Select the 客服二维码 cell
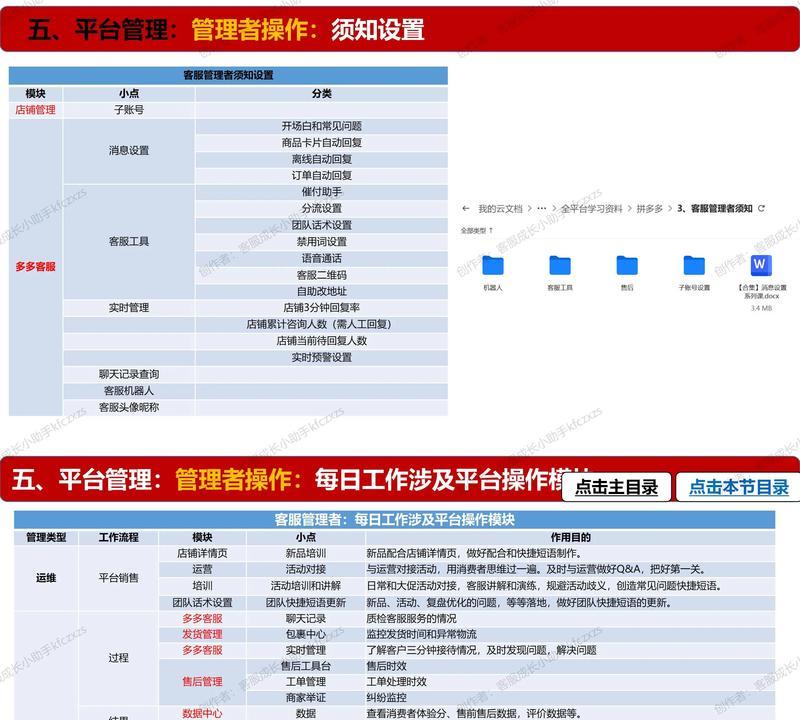The image size is (800, 720). click(321, 275)
